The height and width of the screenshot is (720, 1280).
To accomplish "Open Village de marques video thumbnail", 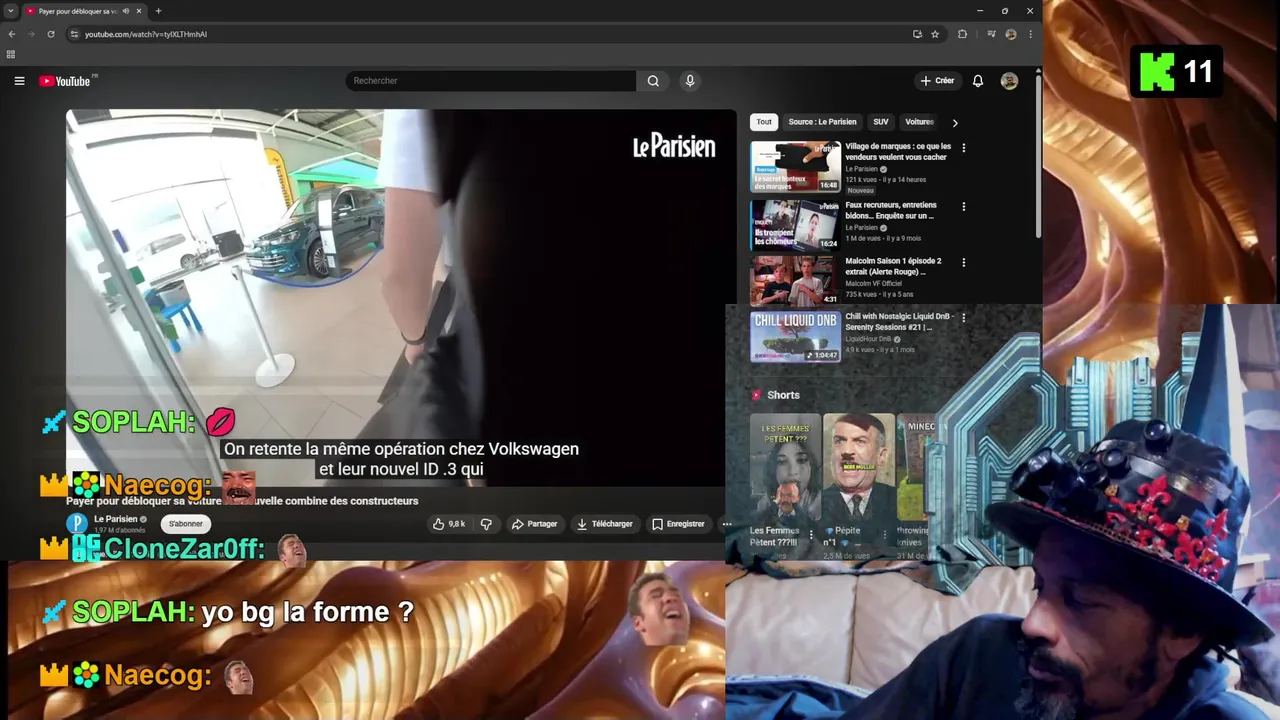I will [795, 166].
